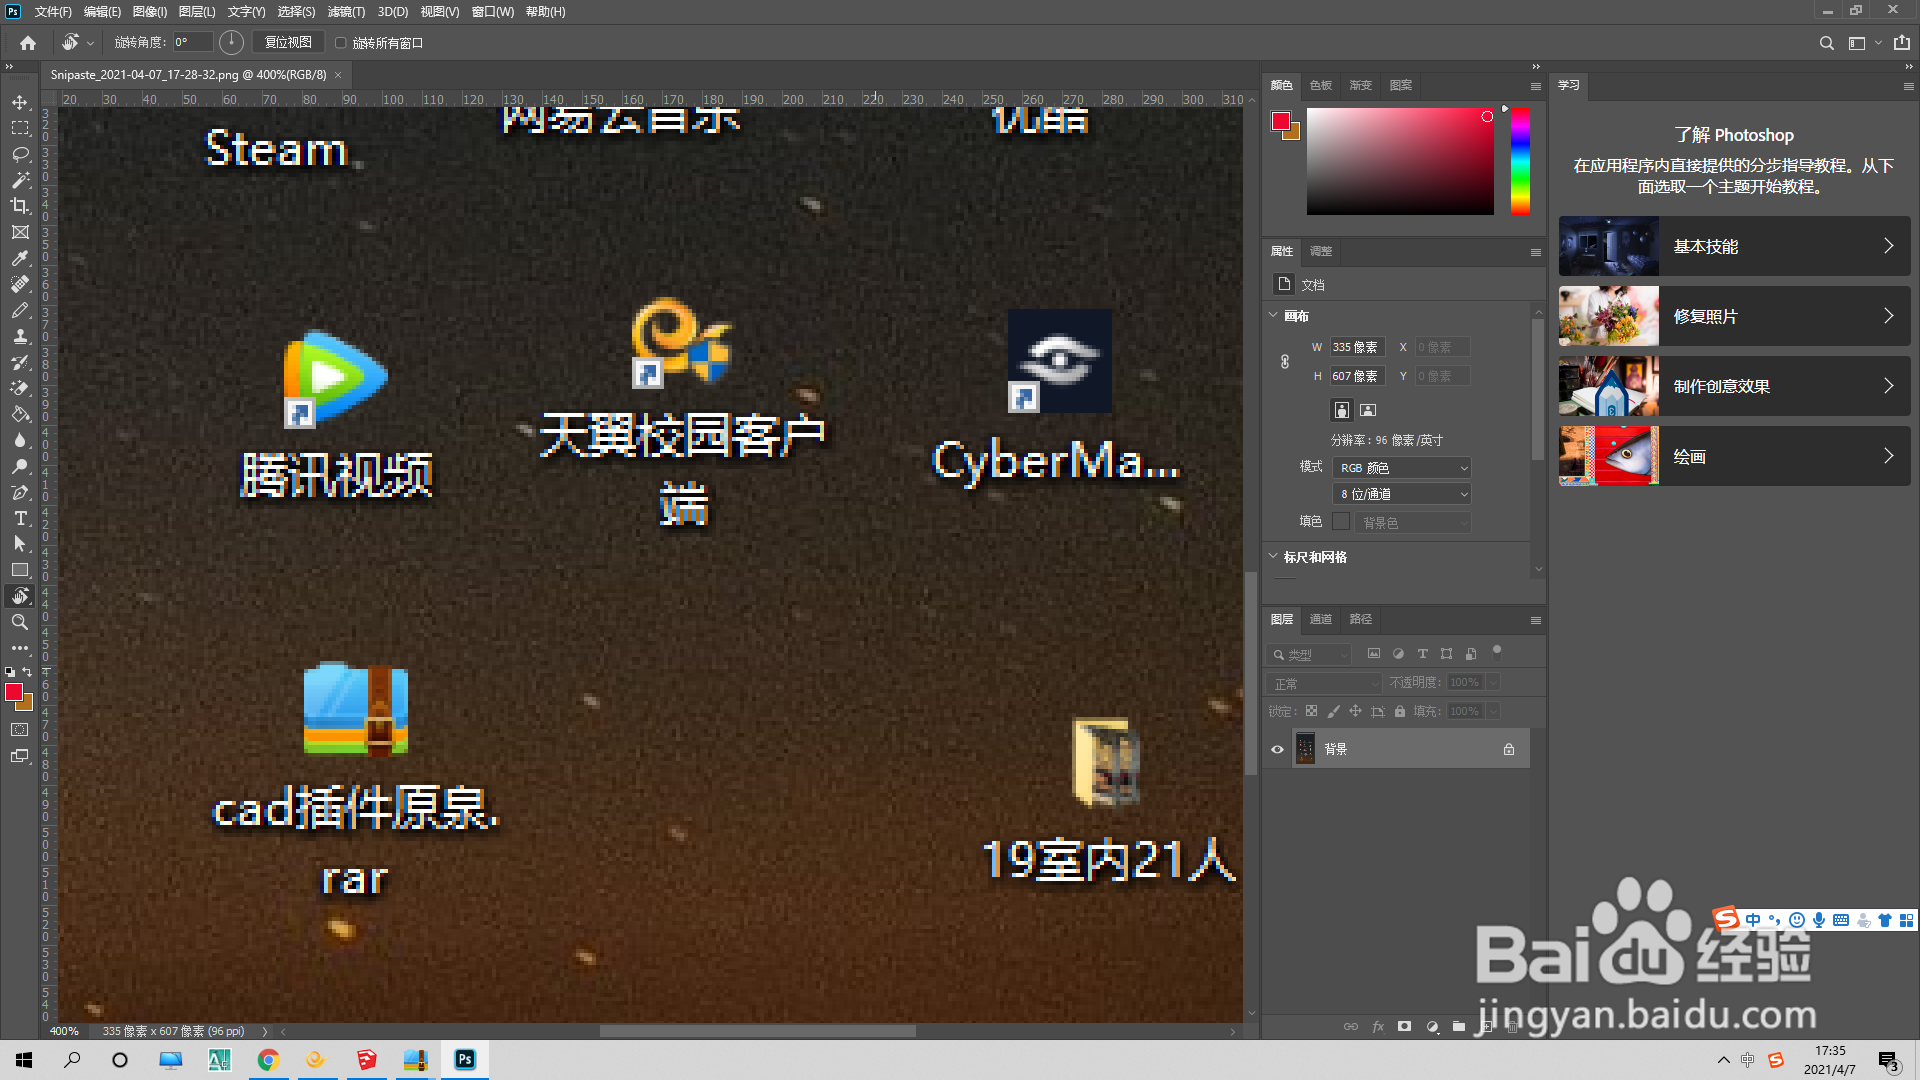The width and height of the screenshot is (1920, 1080).
Task: Select the Lasso tool
Action: [20, 154]
